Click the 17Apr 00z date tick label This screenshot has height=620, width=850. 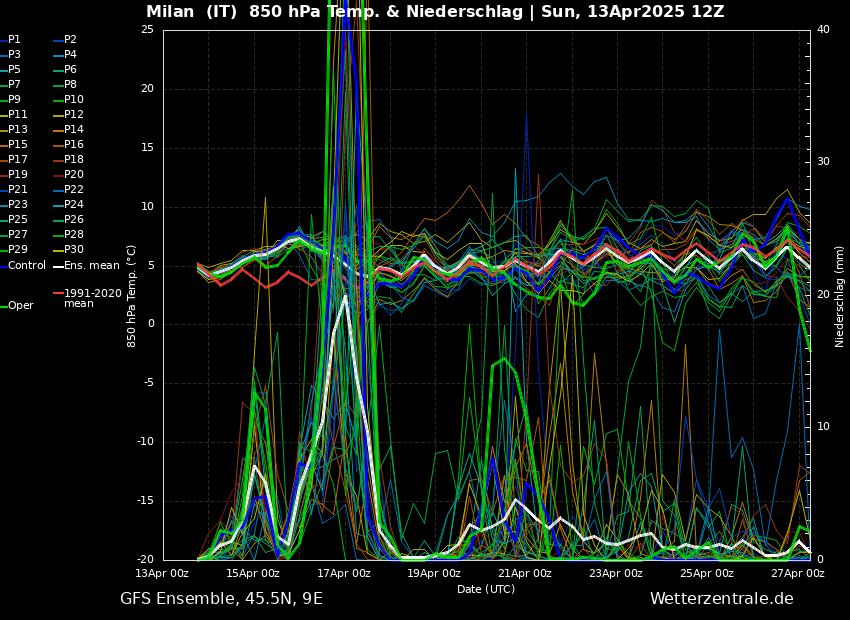click(x=343, y=574)
